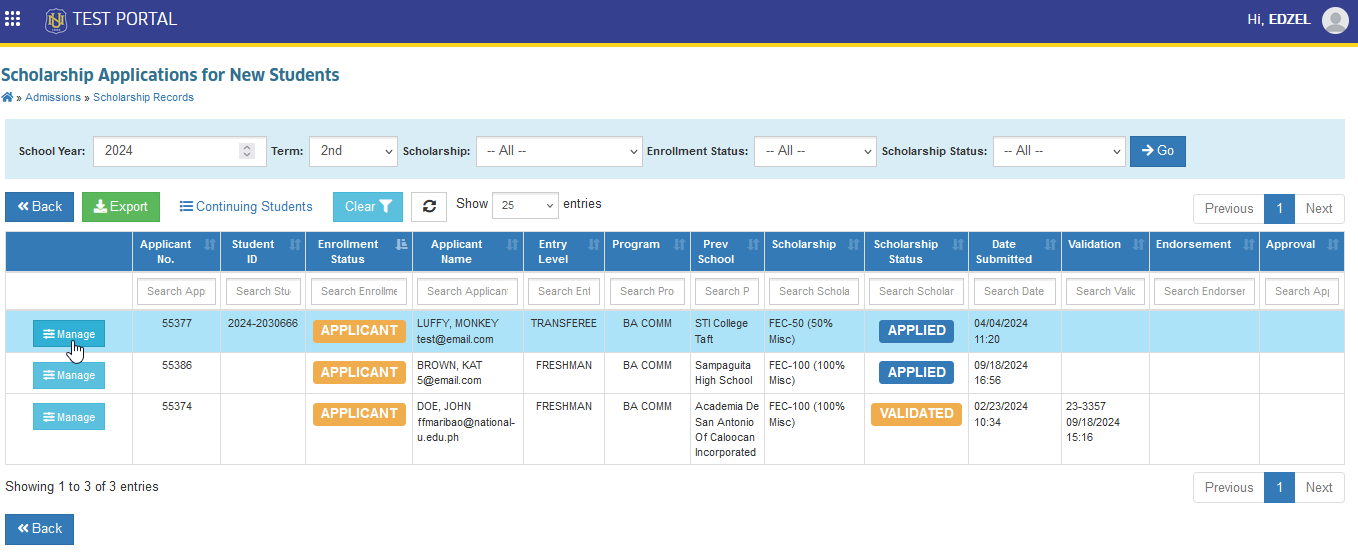
Task: Focus the Search Date Submitted field
Action: coord(1015,291)
